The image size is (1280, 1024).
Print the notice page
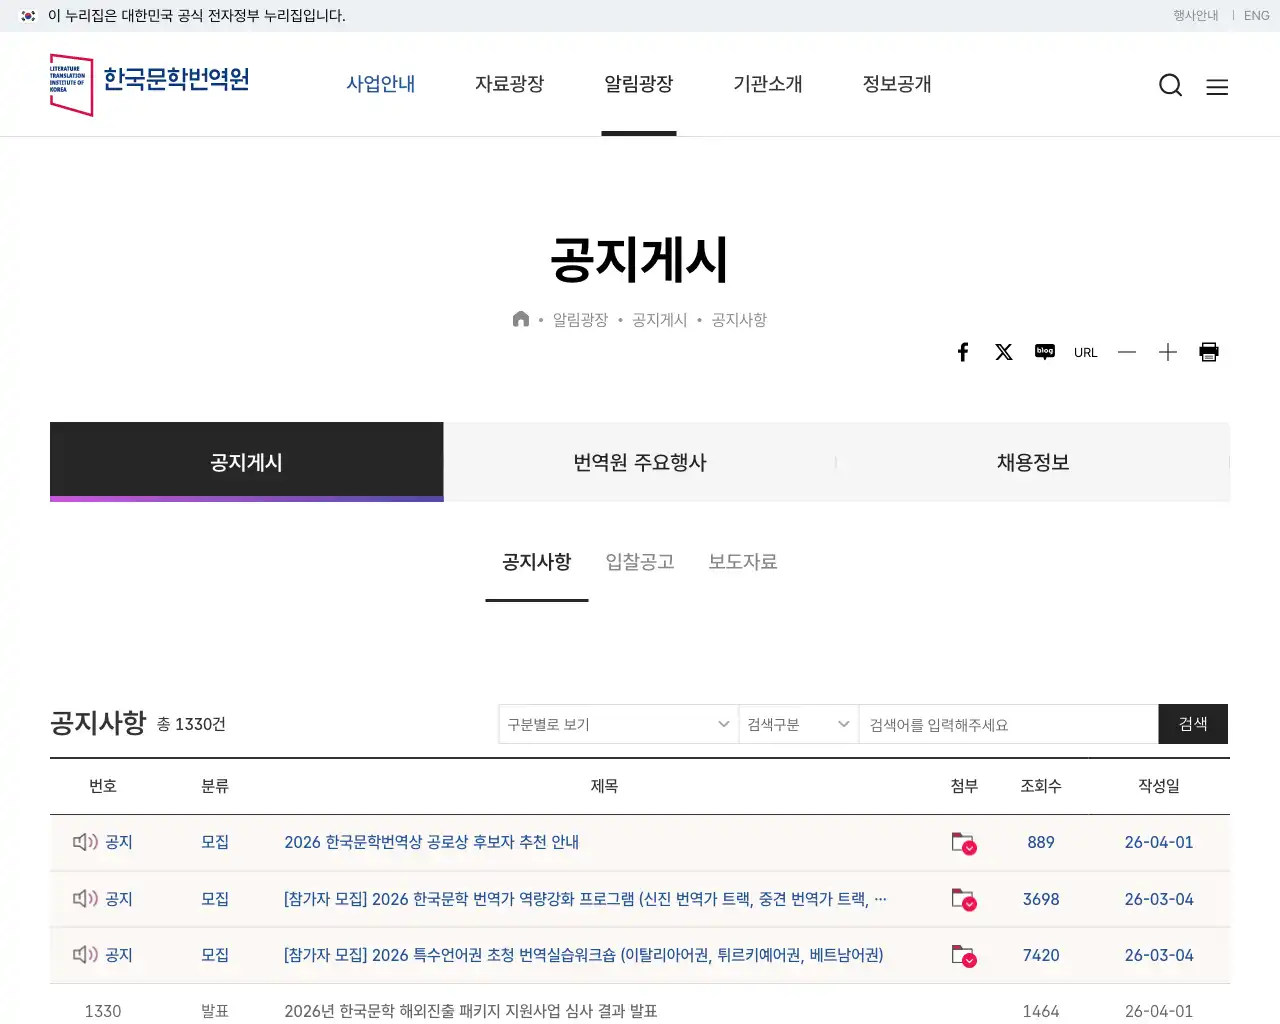click(x=1208, y=352)
